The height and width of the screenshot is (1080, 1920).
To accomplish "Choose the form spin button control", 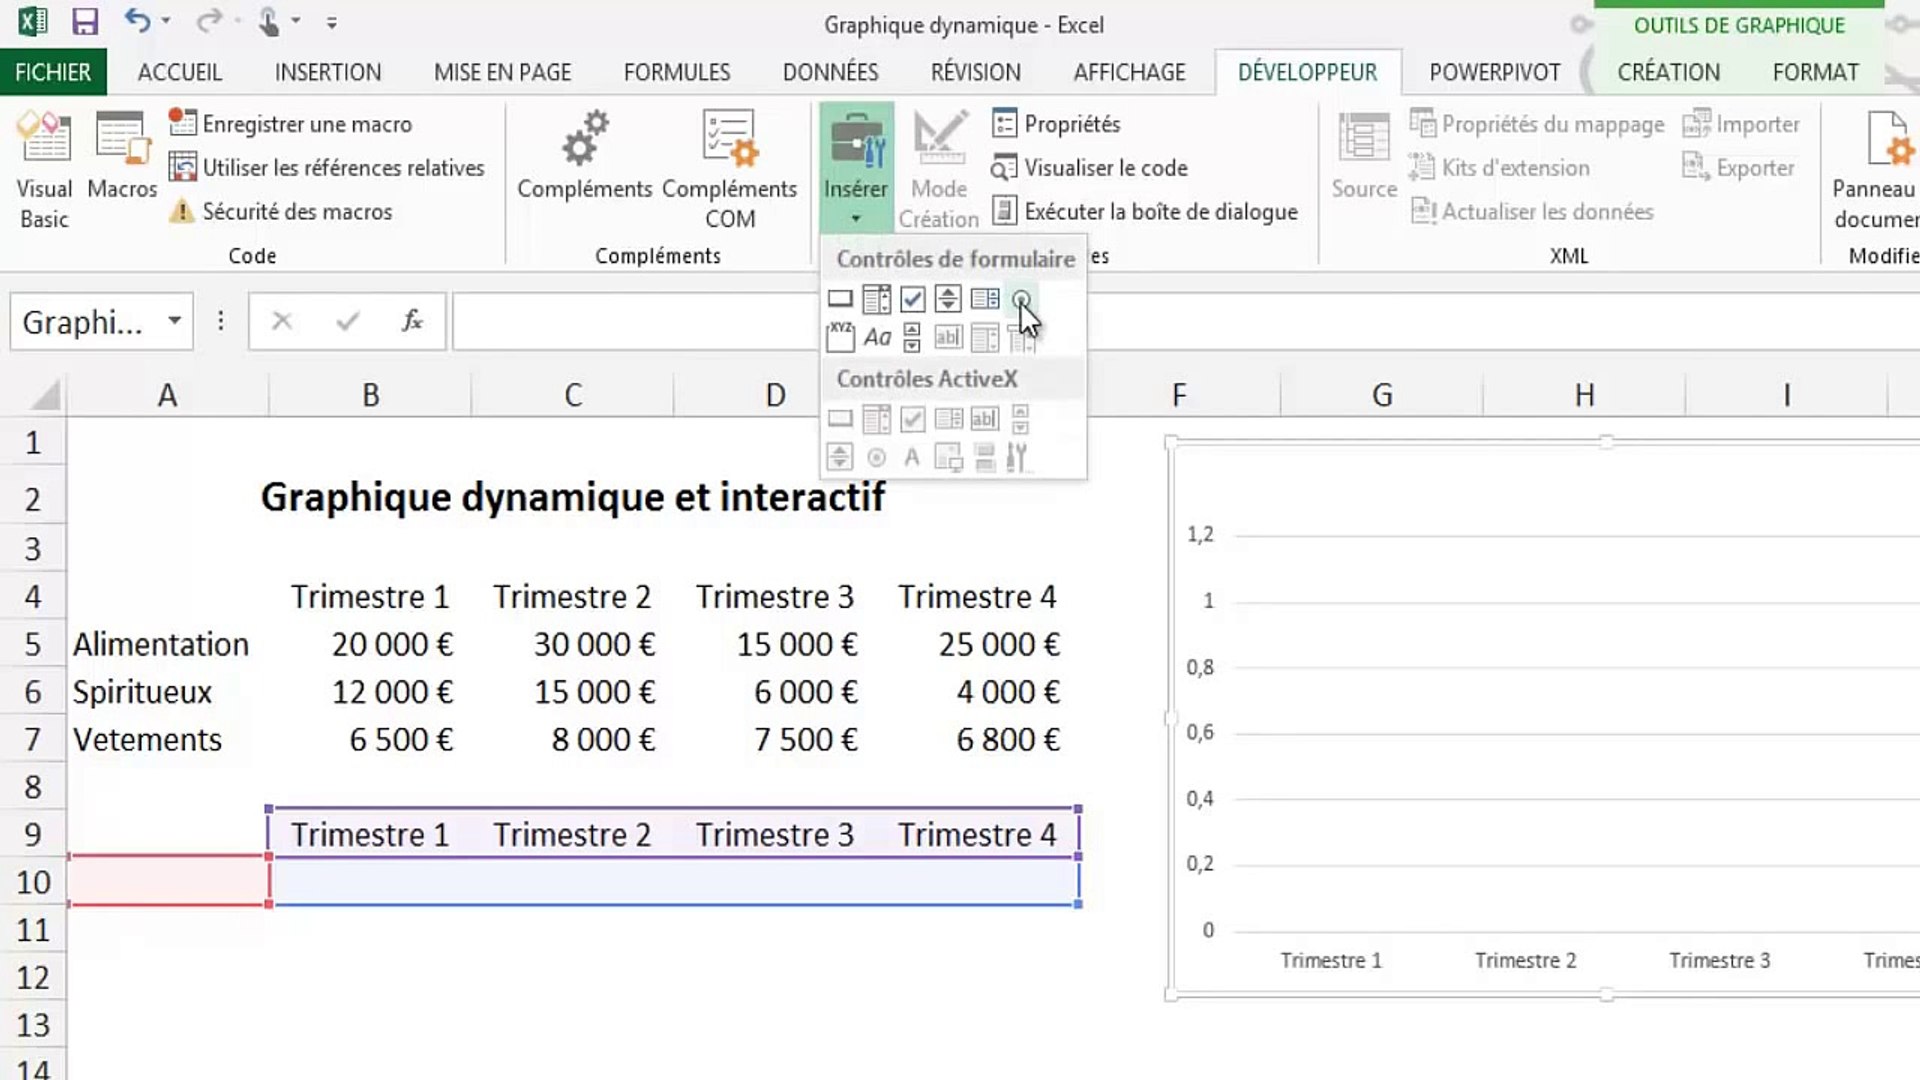I will pos(948,299).
